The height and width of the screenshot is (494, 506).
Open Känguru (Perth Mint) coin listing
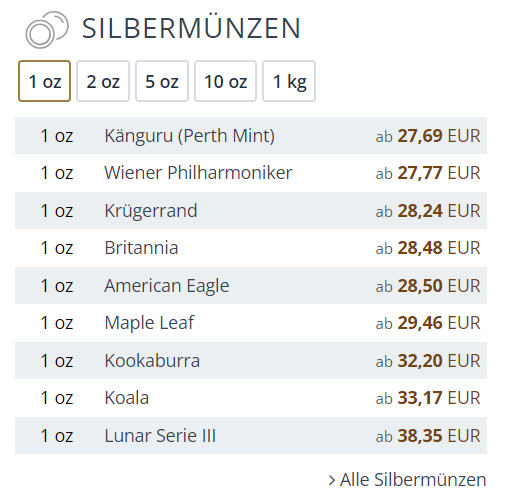click(x=251, y=136)
